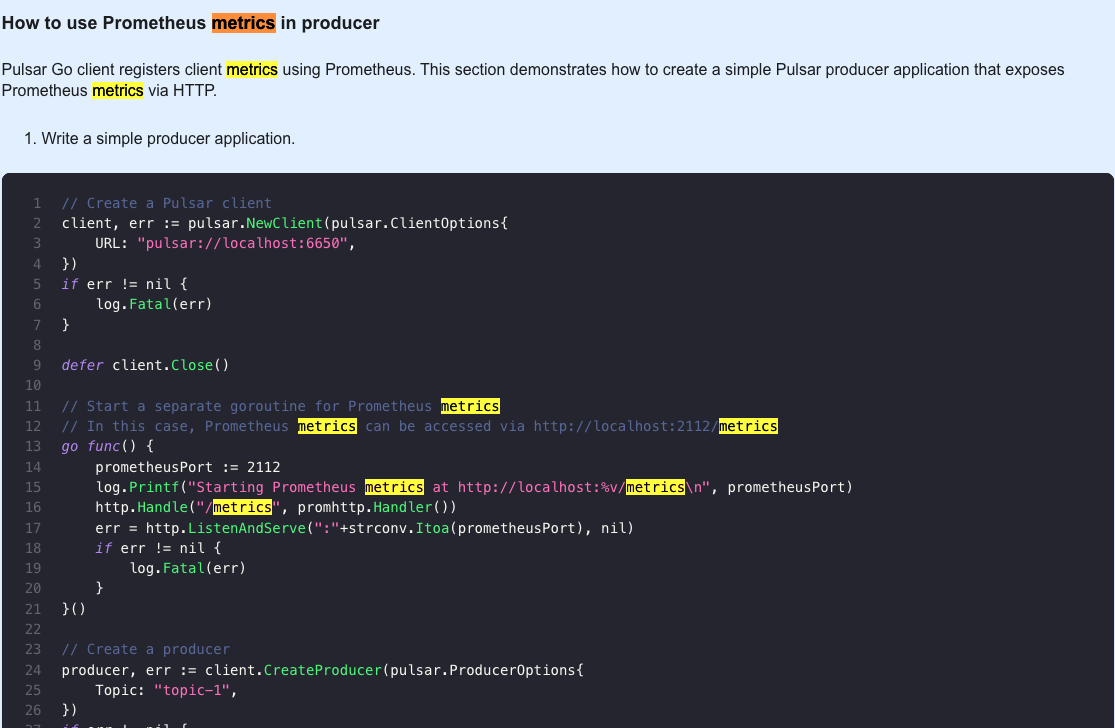Image resolution: width=1115 pixels, height=728 pixels.
Task: Click "http://localhost:2112/" in line 12 comment
Action: [626, 426]
